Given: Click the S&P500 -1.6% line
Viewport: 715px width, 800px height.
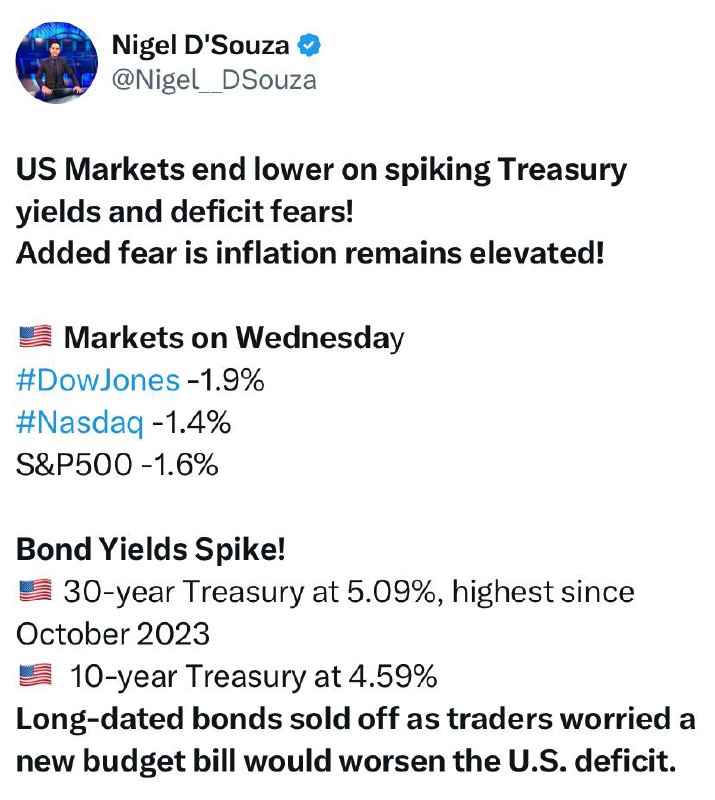Looking at the screenshot, I should (x=117, y=465).
